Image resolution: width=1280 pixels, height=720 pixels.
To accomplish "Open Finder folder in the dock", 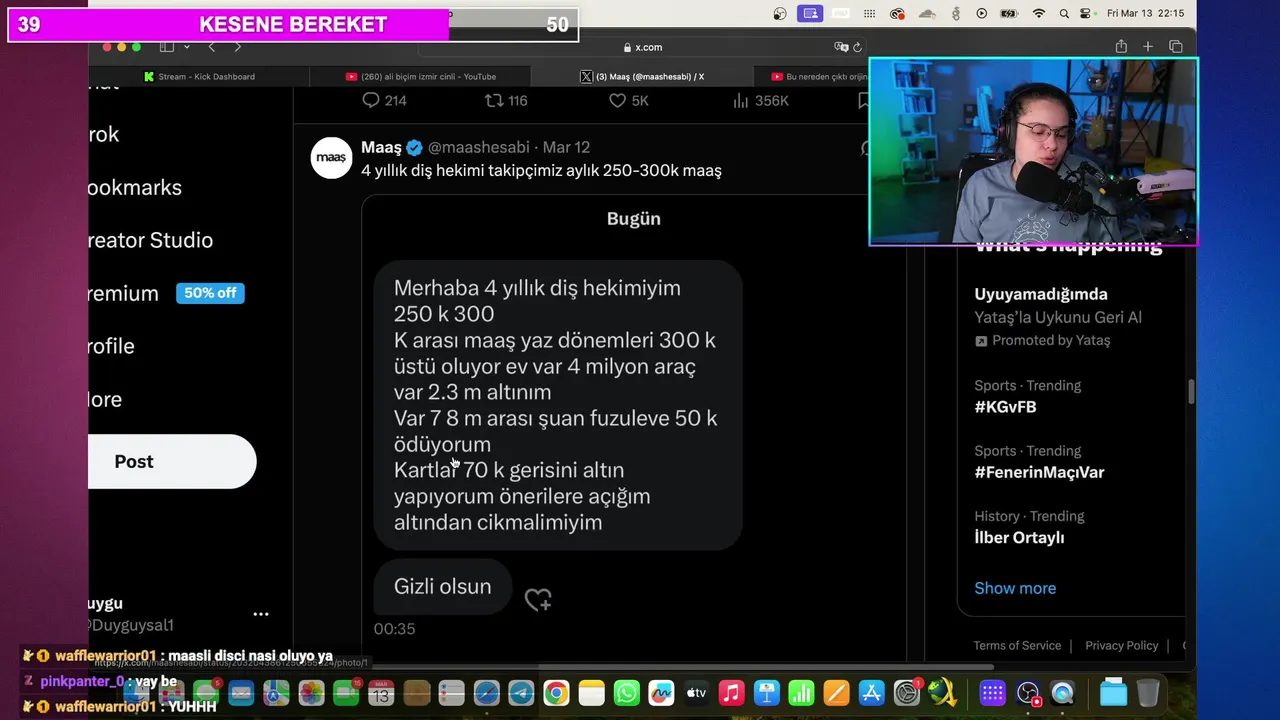I will tap(1113, 693).
